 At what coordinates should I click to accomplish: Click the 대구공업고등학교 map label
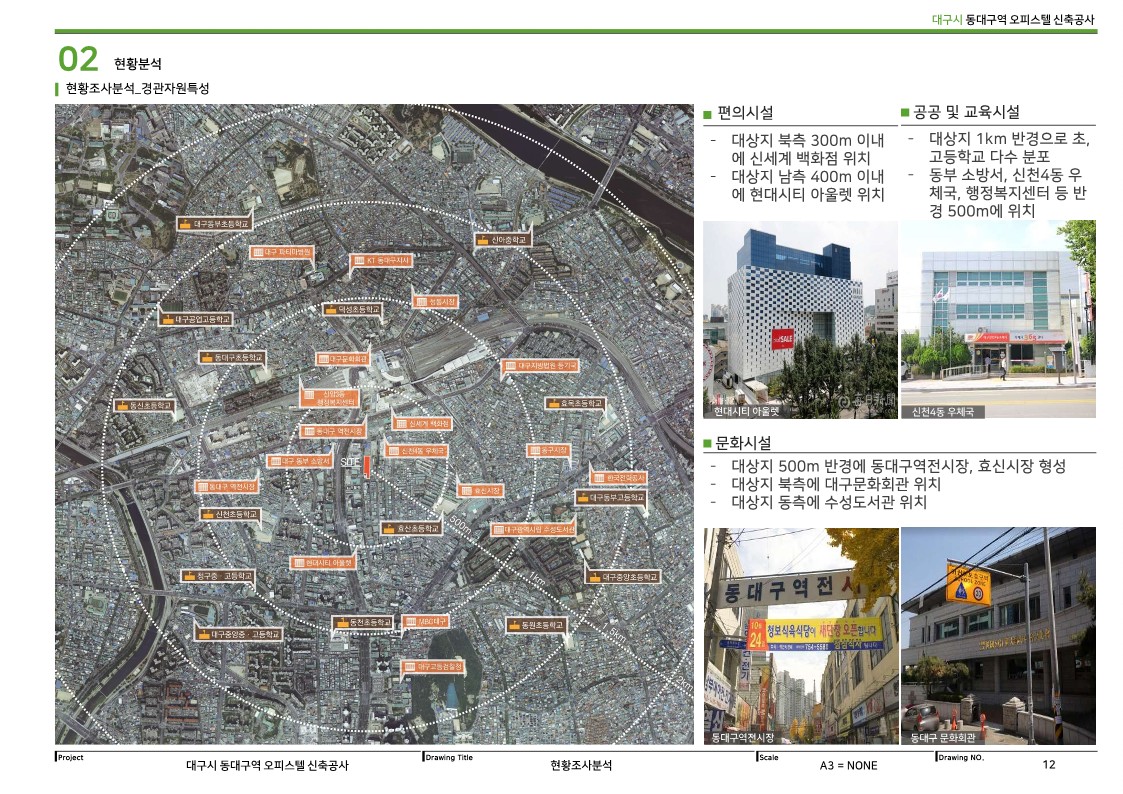(x=196, y=319)
